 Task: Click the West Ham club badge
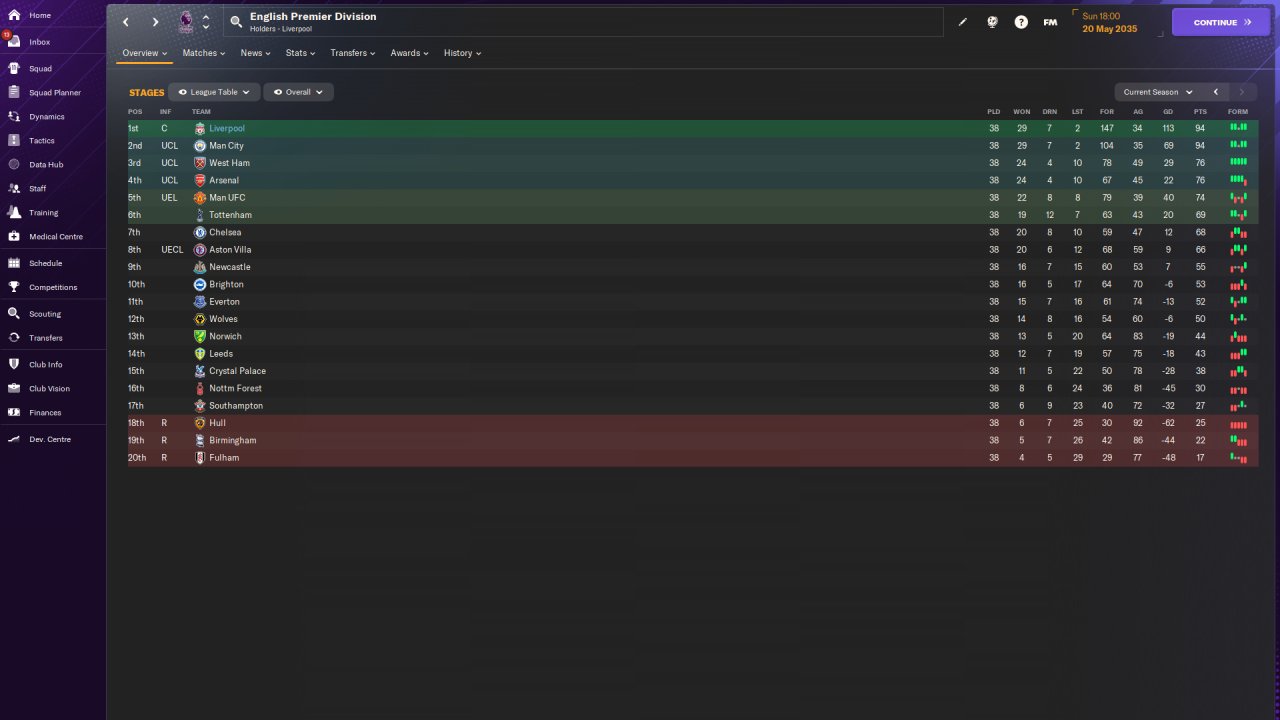[x=200, y=163]
